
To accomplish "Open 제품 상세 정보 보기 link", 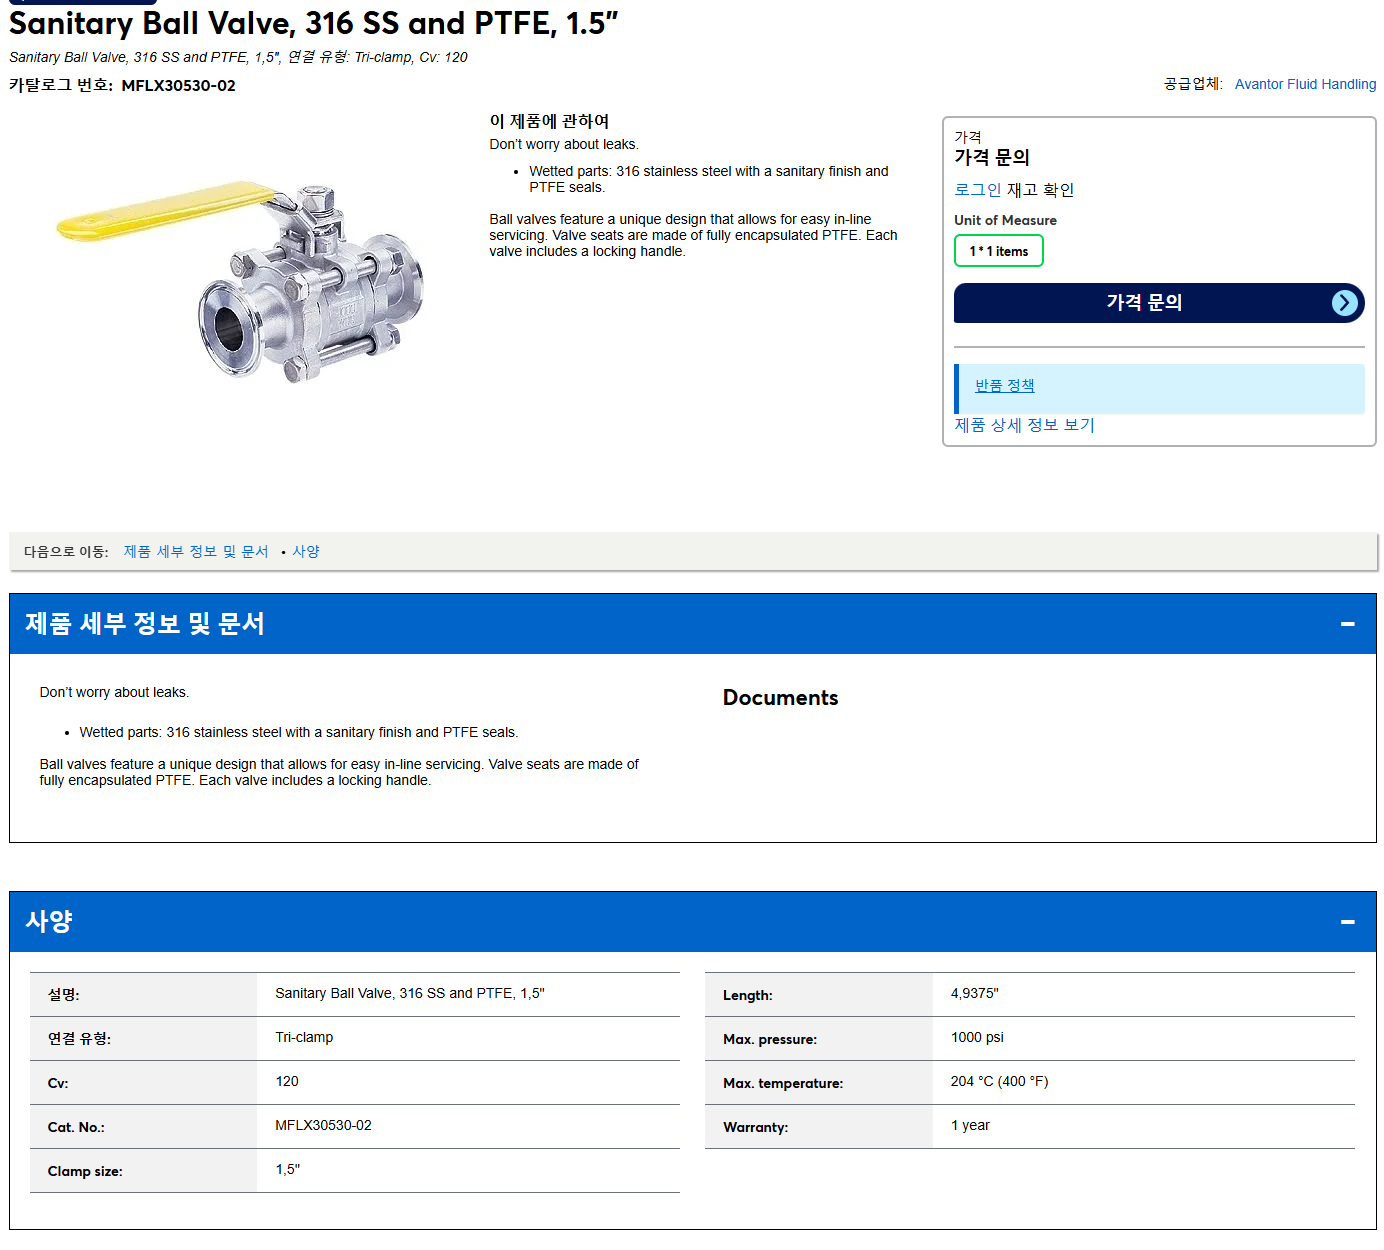I will click(x=1024, y=425).
